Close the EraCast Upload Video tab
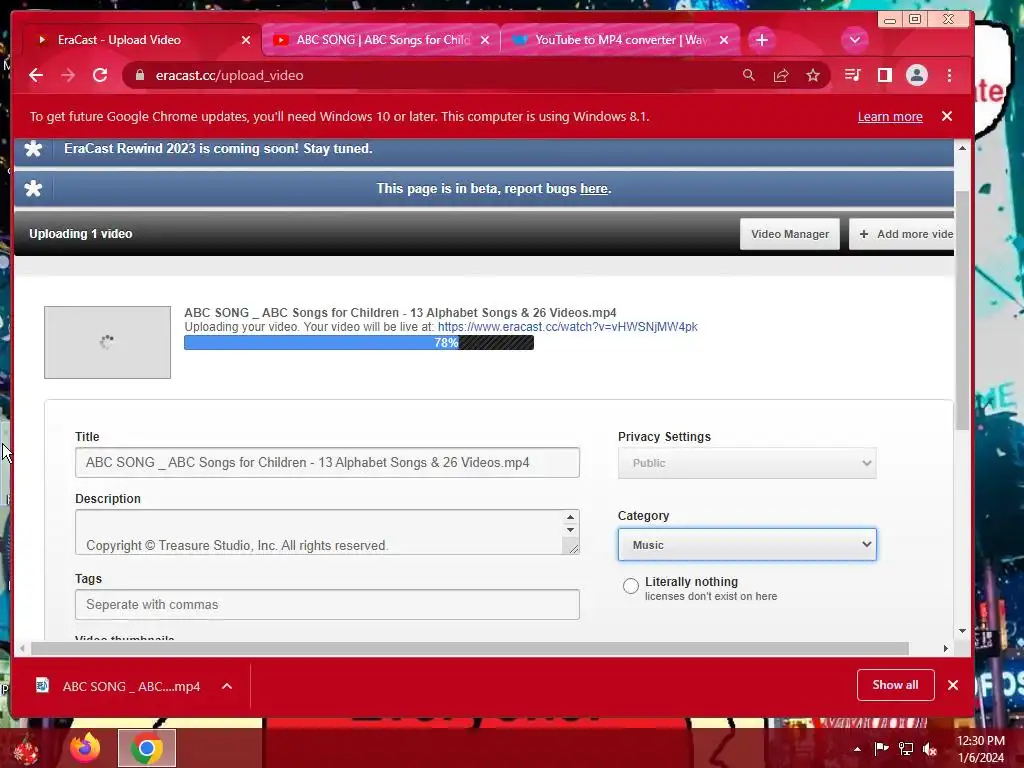1024x768 pixels. coord(246,40)
